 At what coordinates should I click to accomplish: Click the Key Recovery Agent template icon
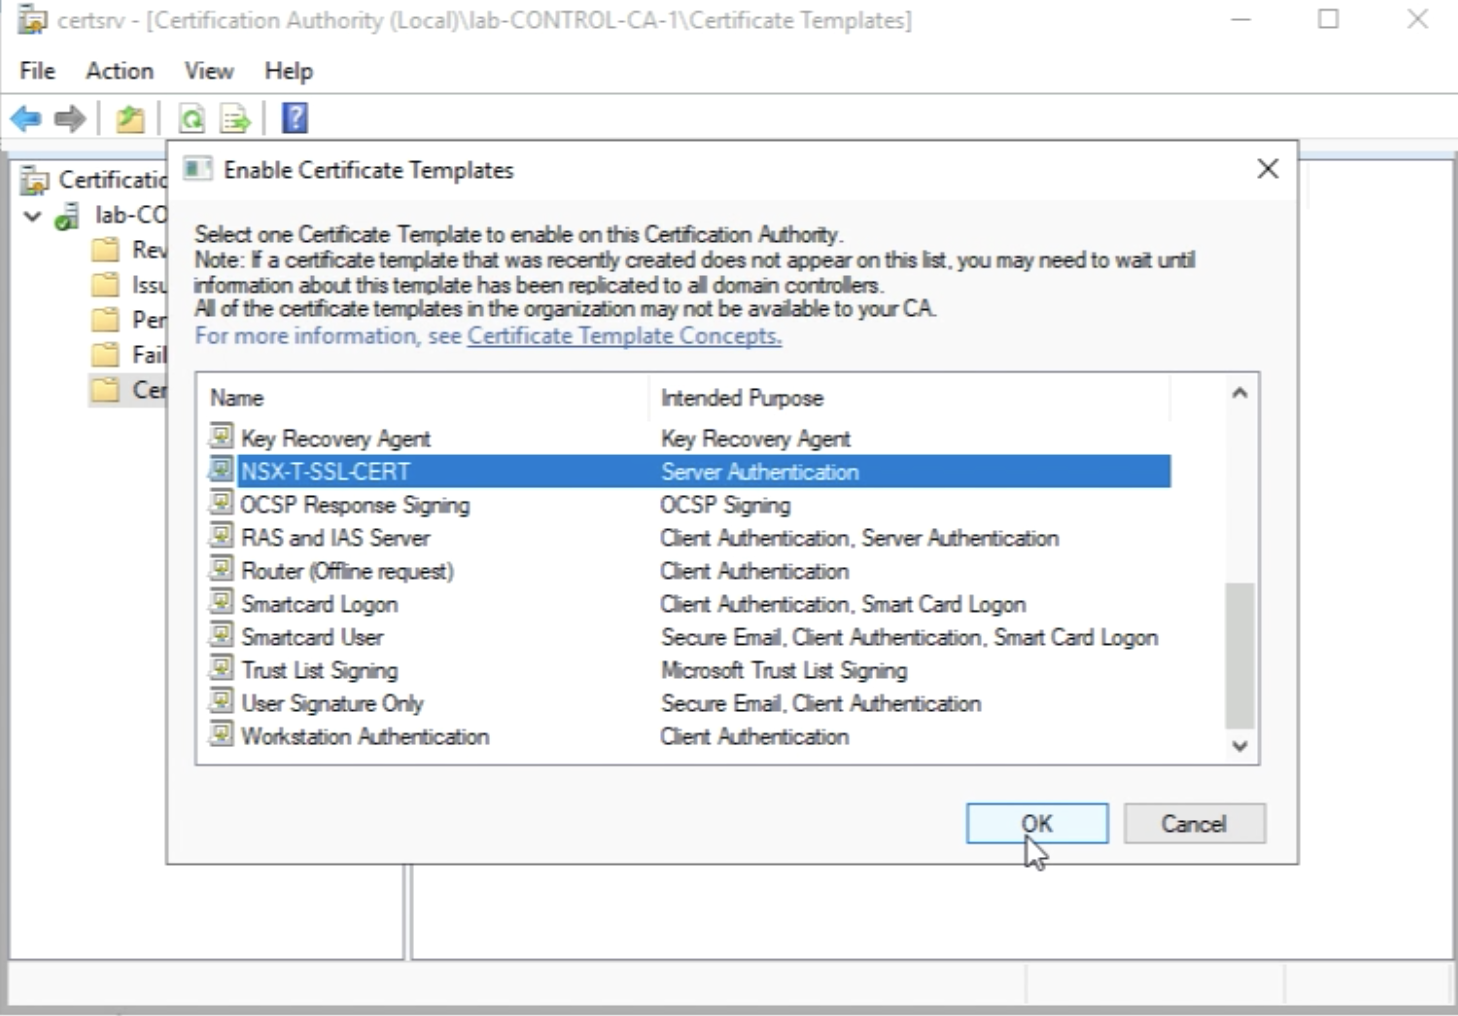(x=221, y=437)
